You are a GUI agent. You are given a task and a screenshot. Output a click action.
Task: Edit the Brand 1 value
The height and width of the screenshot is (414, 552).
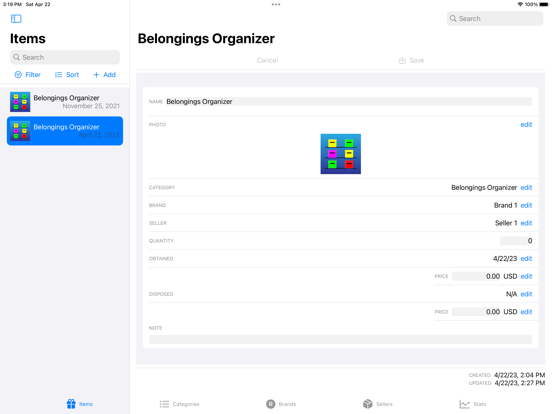click(x=526, y=205)
